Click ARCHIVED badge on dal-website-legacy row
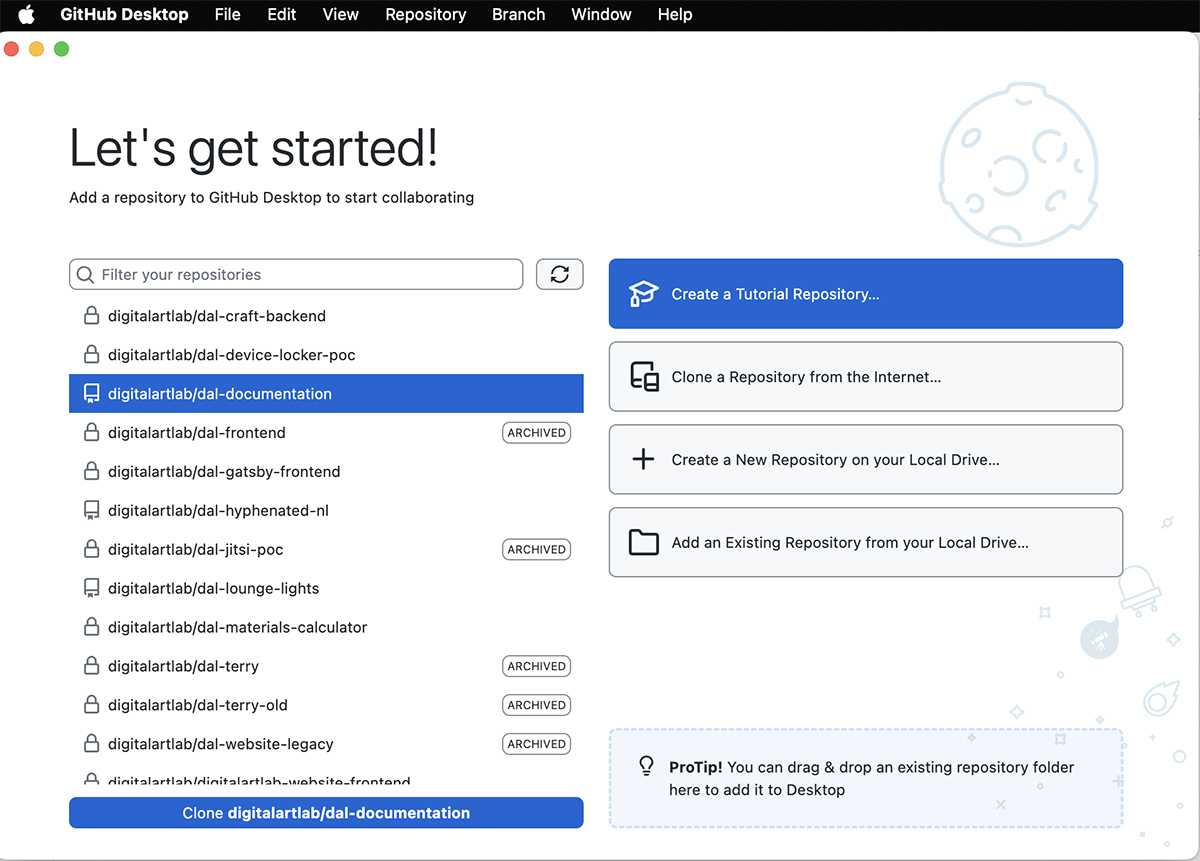Screen dimensions: 1200x861 click(536, 745)
